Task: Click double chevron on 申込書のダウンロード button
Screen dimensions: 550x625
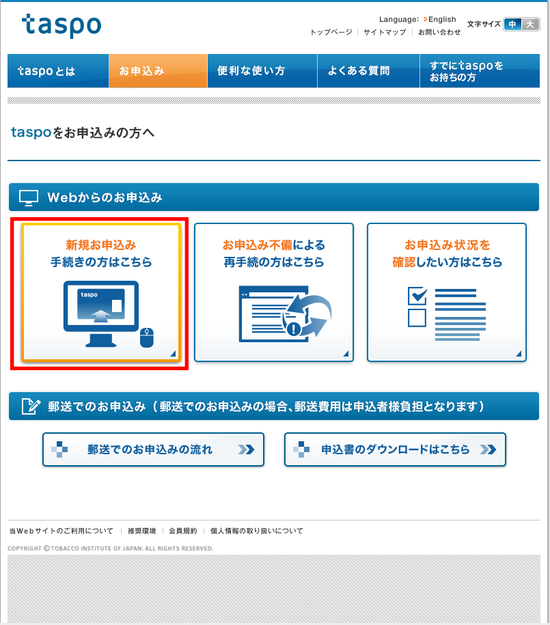Action: click(488, 450)
